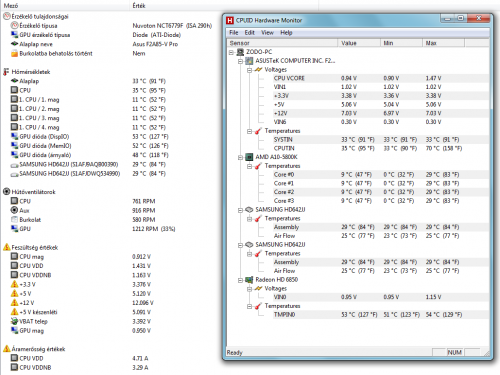This screenshot has height=375, width=500.
Task: Collapse the Temperatures node under ASUSTeK
Action: click(249, 131)
